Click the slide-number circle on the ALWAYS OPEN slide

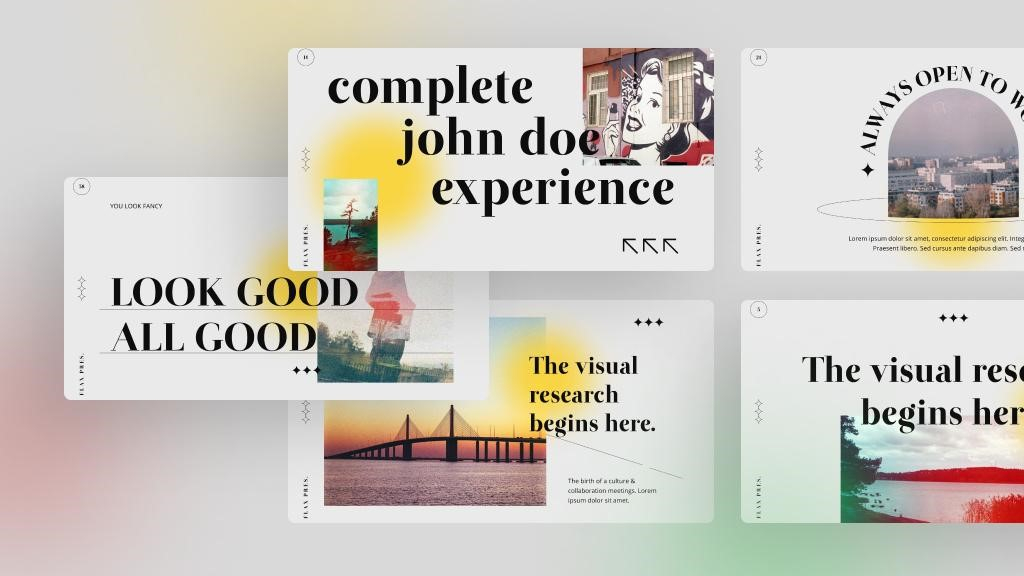[x=758, y=57]
